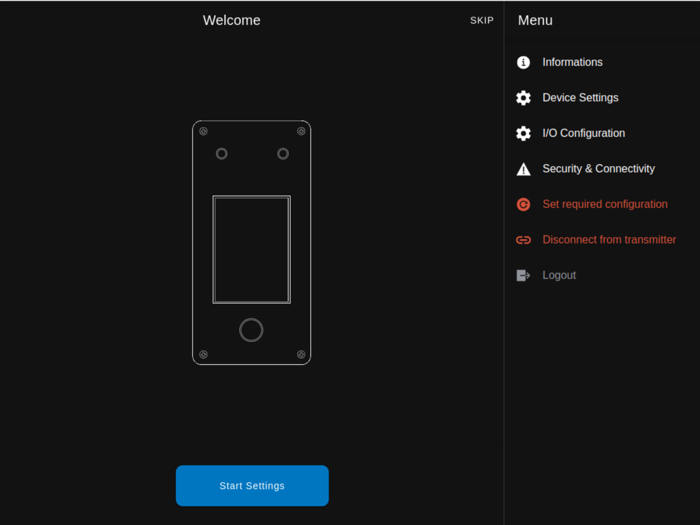
Task: Click the device outline illustration
Action: coord(252,242)
